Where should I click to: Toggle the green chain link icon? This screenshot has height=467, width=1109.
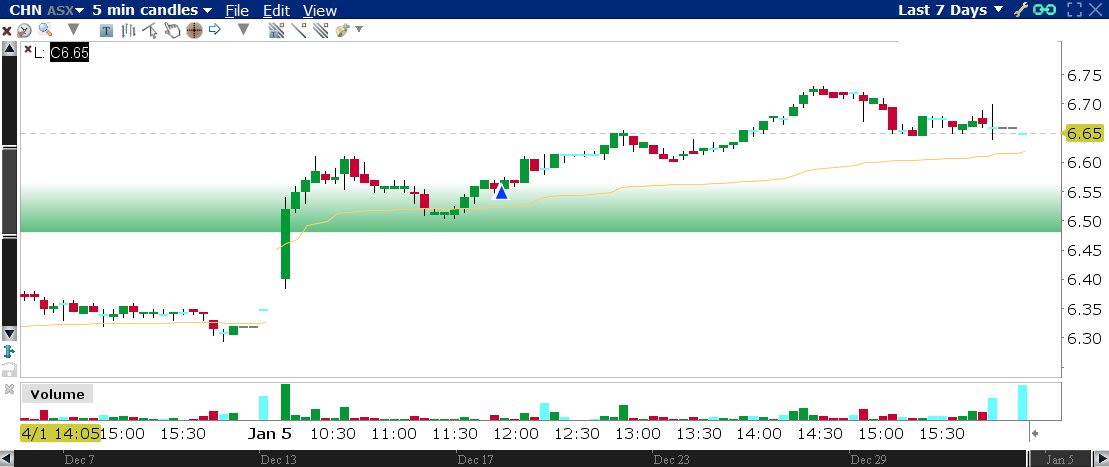(1044, 10)
